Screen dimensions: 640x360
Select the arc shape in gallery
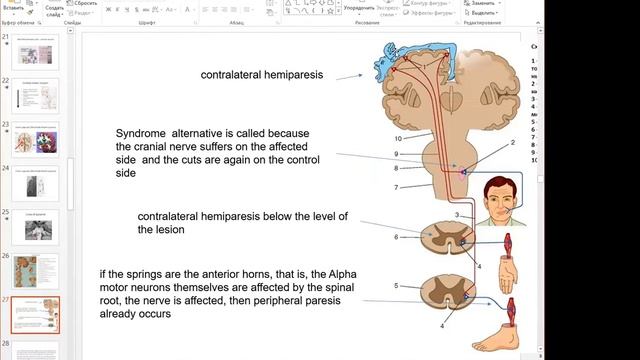tap(297, 11)
